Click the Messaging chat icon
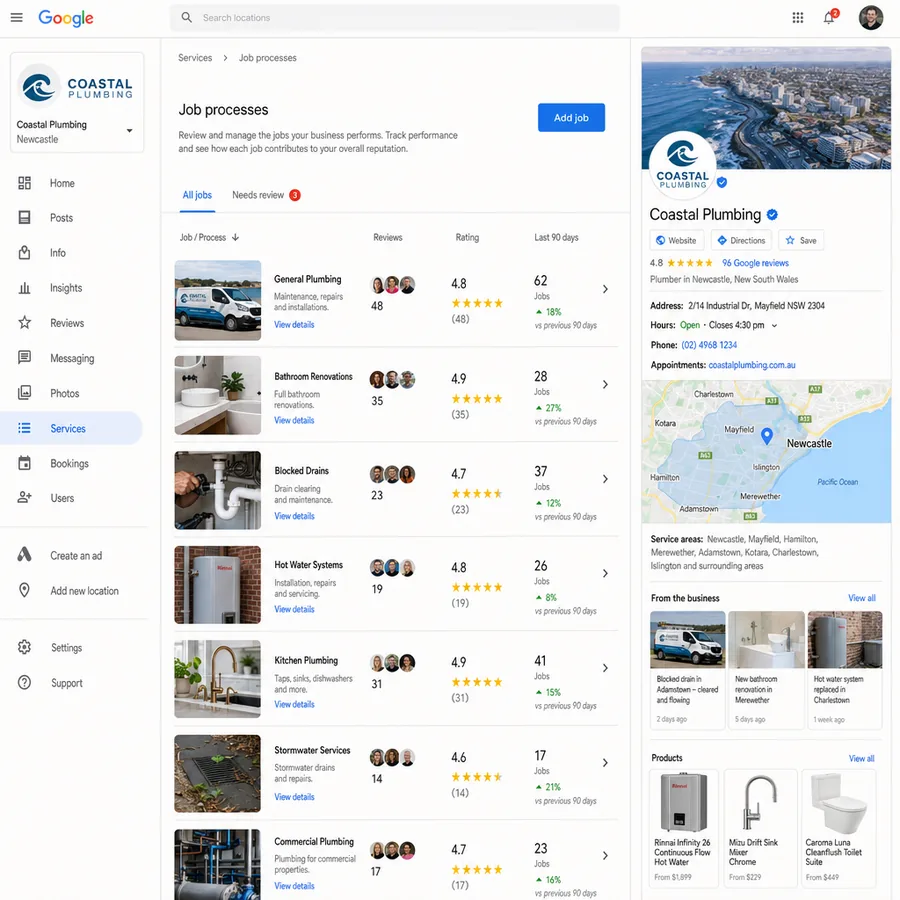This screenshot has width=900, height=900. point(24,358)
